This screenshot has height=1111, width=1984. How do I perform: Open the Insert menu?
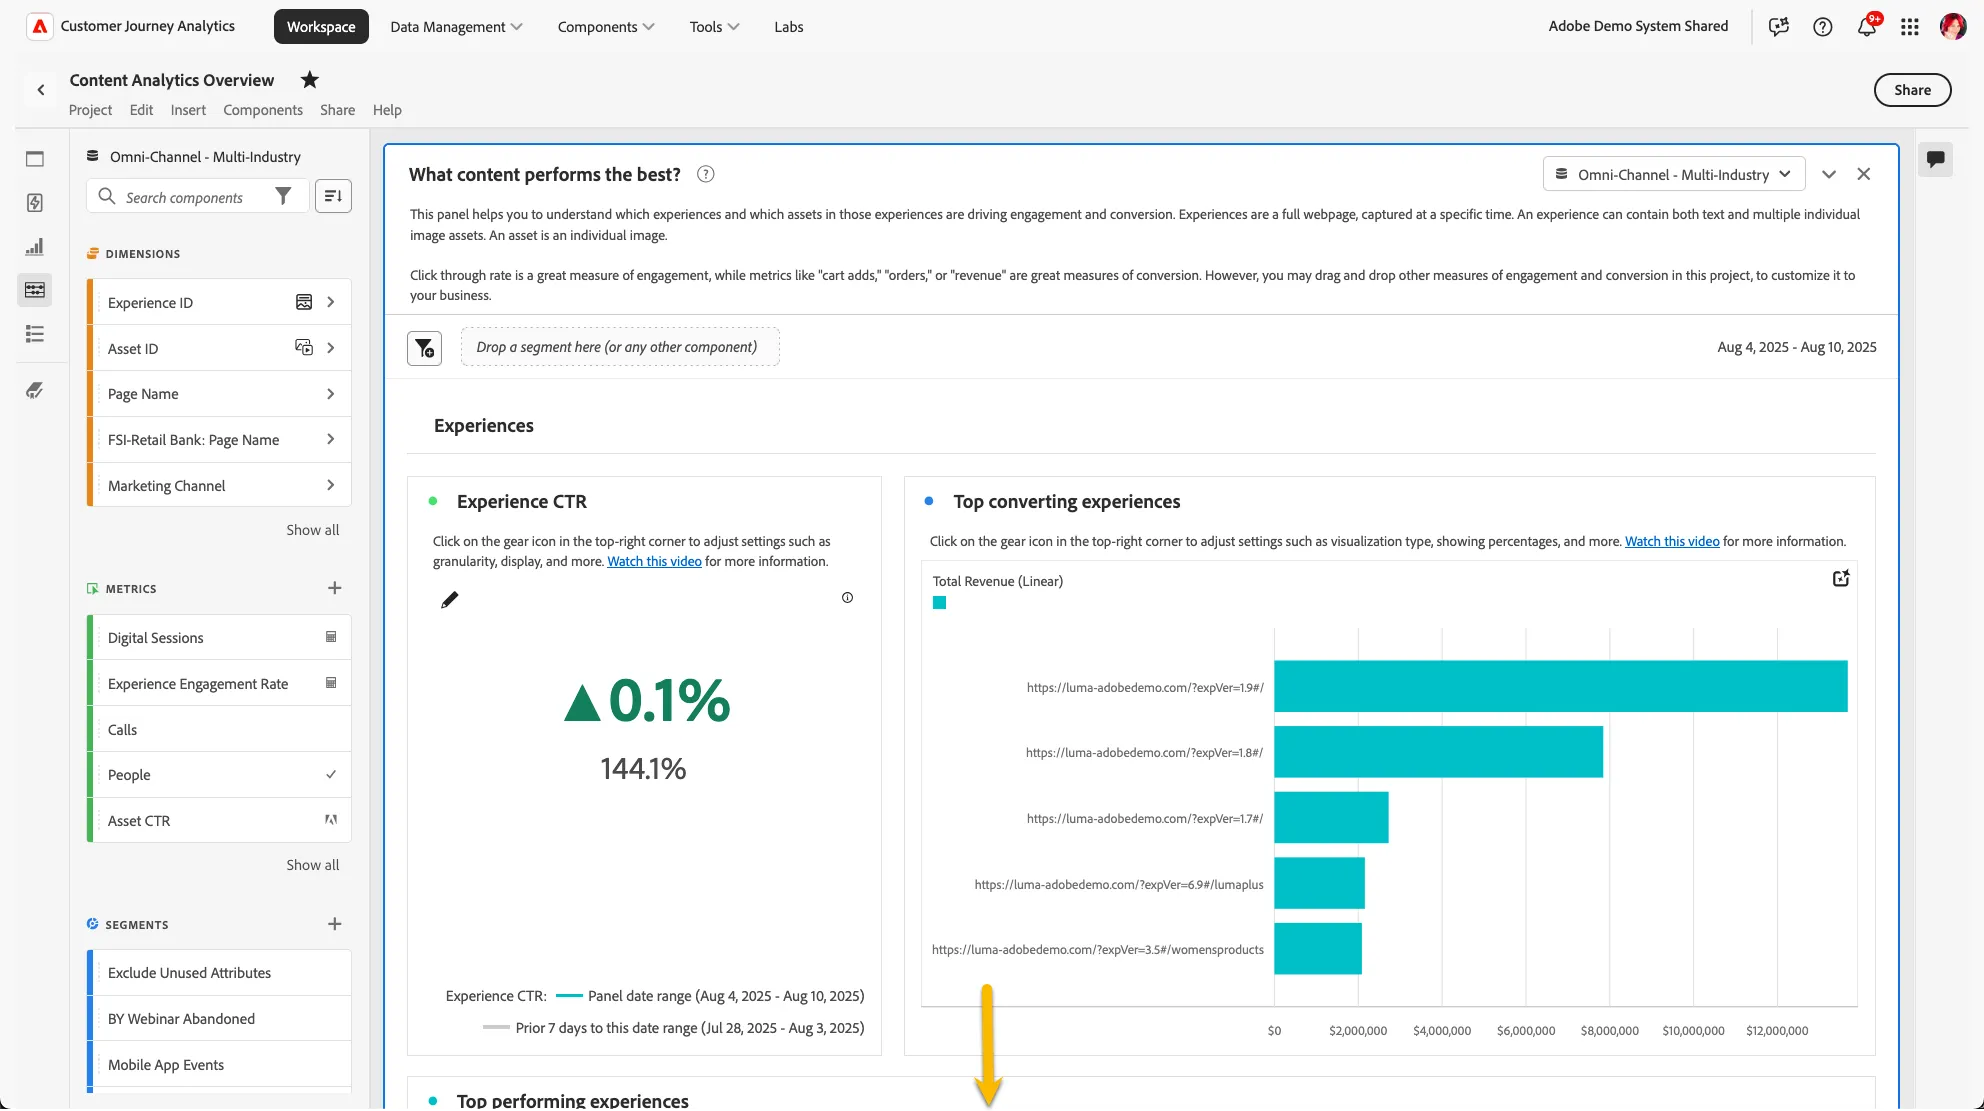[x=188, y=110]
